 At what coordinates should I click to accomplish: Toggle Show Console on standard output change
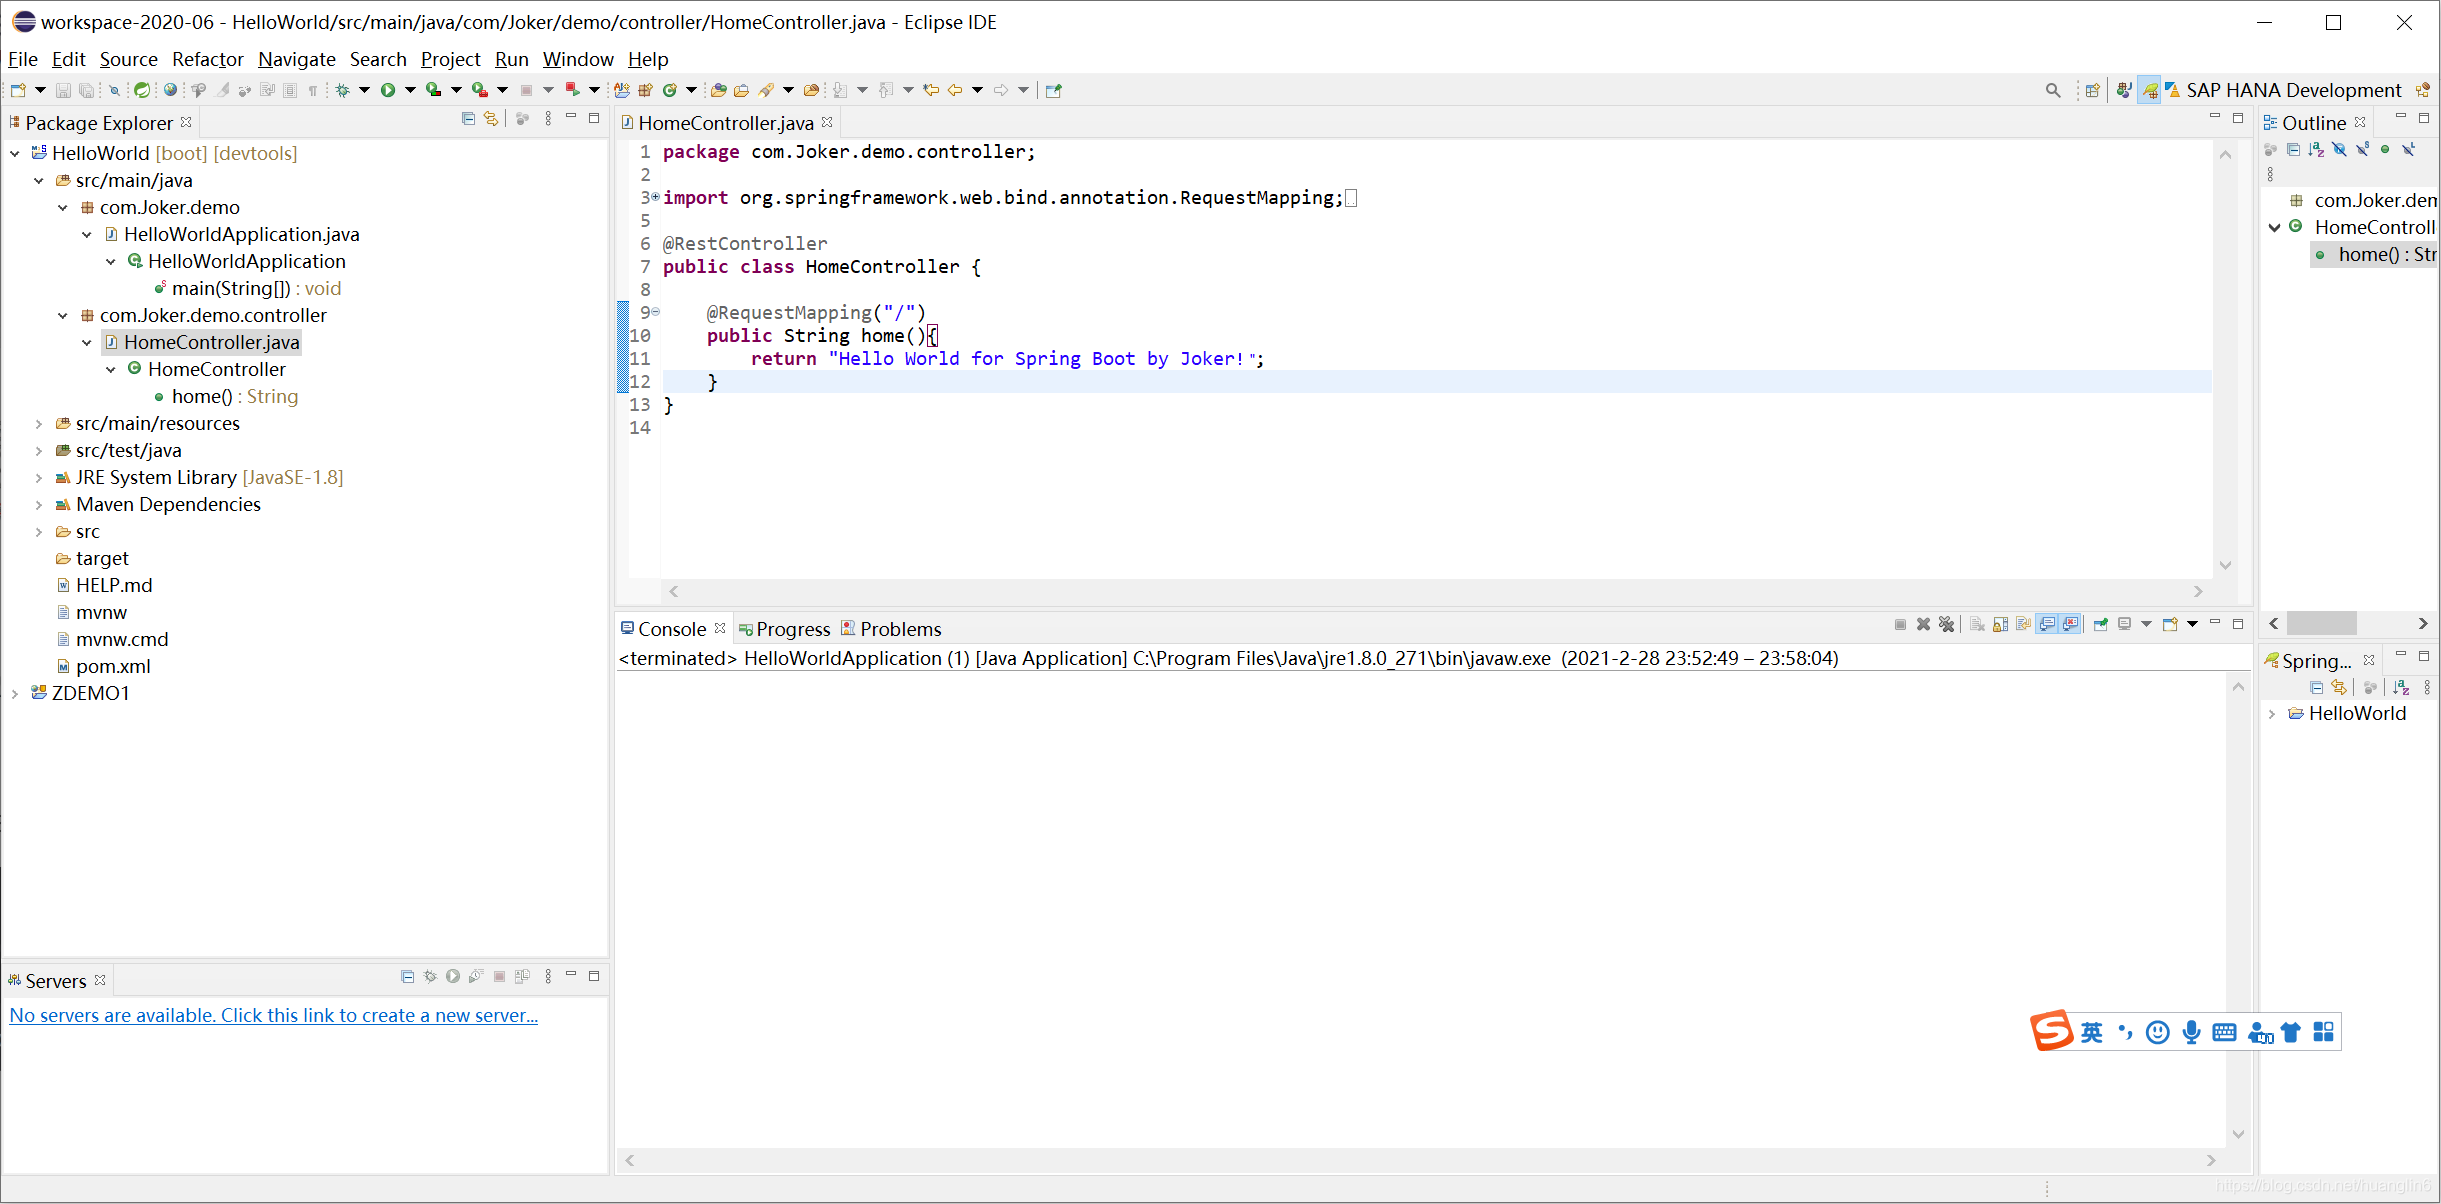tap(2047, 625)
